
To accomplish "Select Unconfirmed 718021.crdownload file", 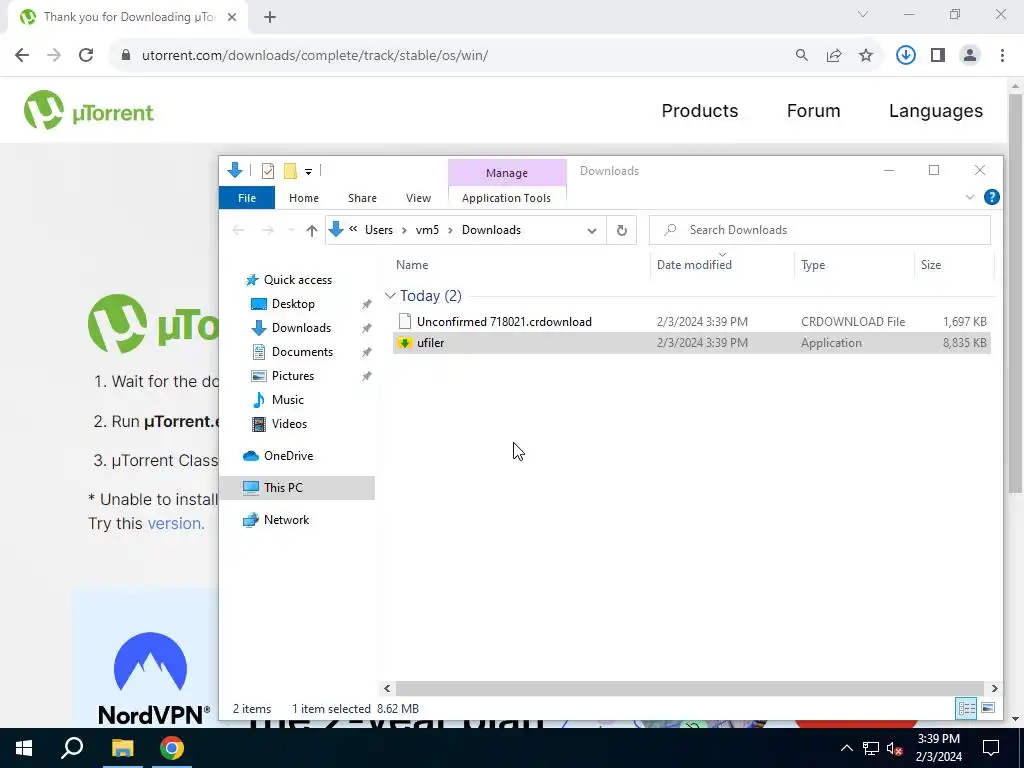I will (x=692, y=321).
